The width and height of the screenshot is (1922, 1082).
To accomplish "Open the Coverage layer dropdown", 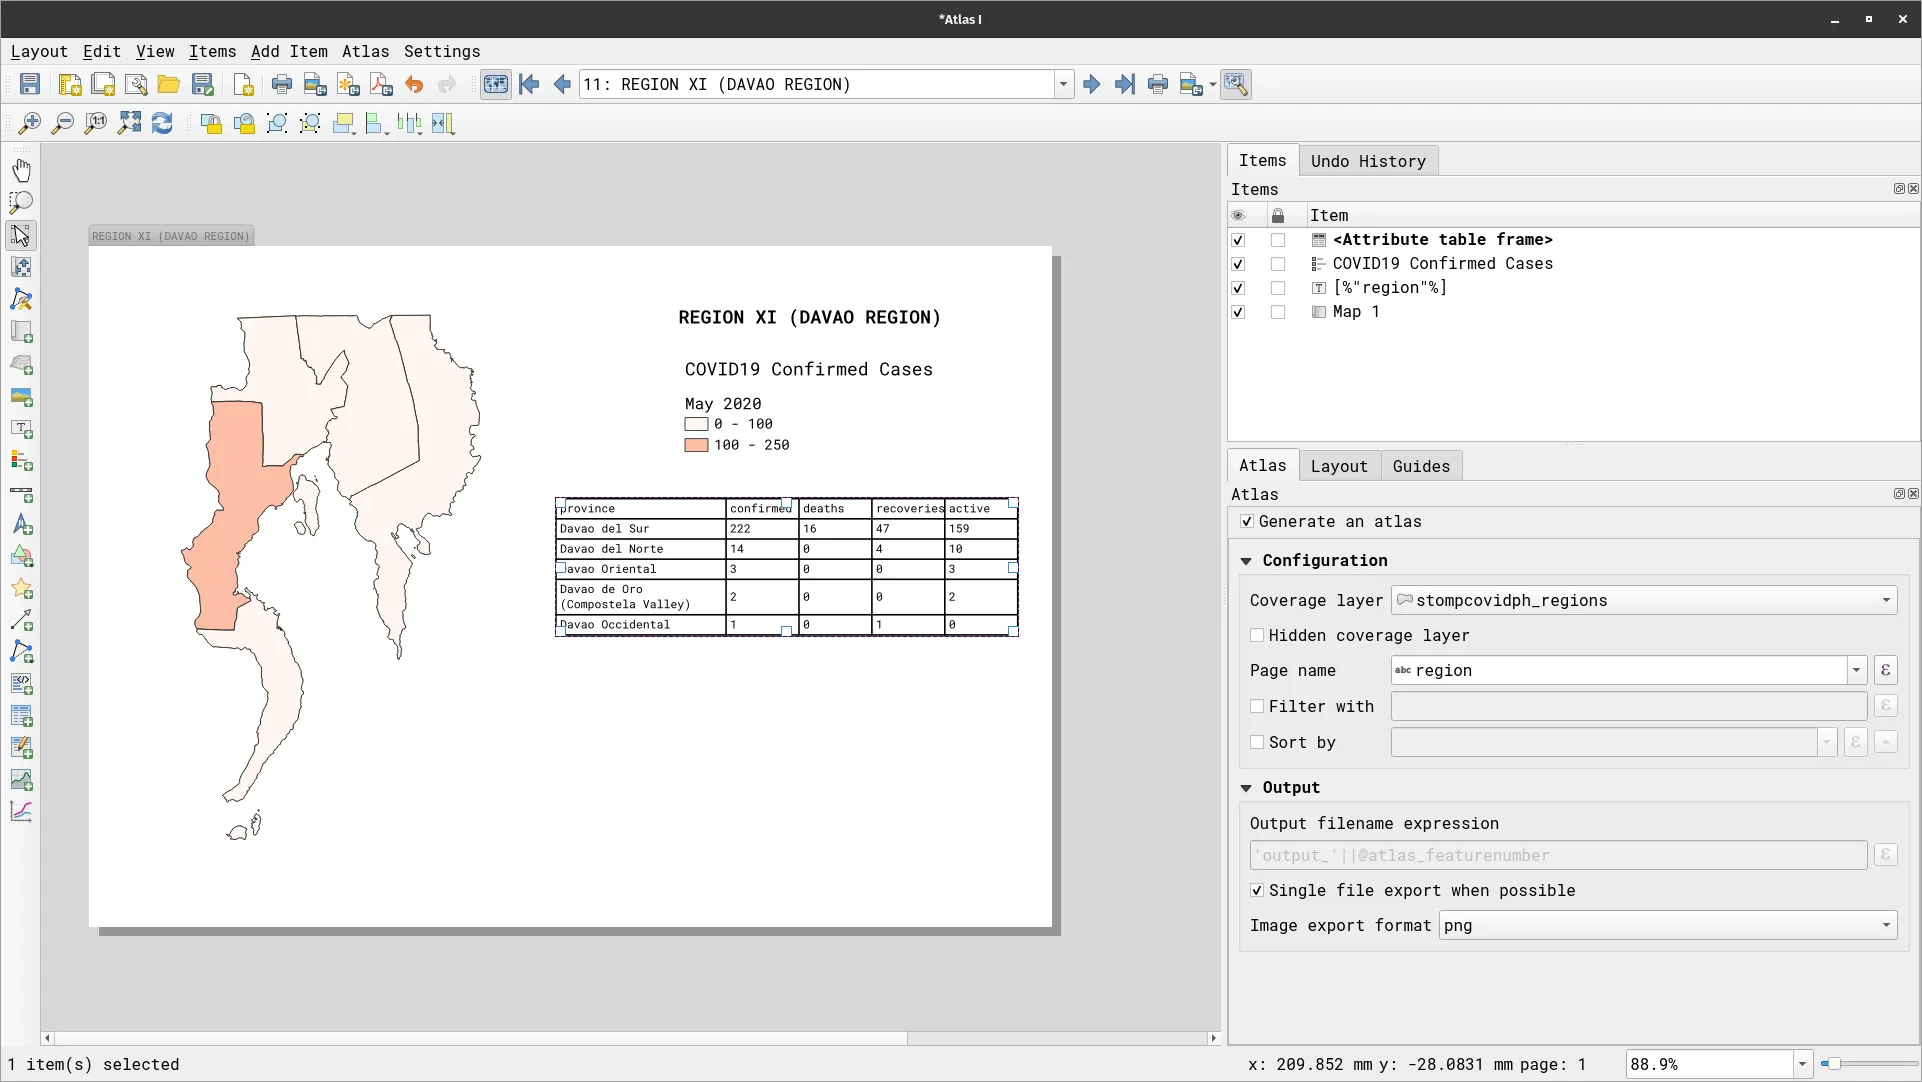I will click(1884, 600).
